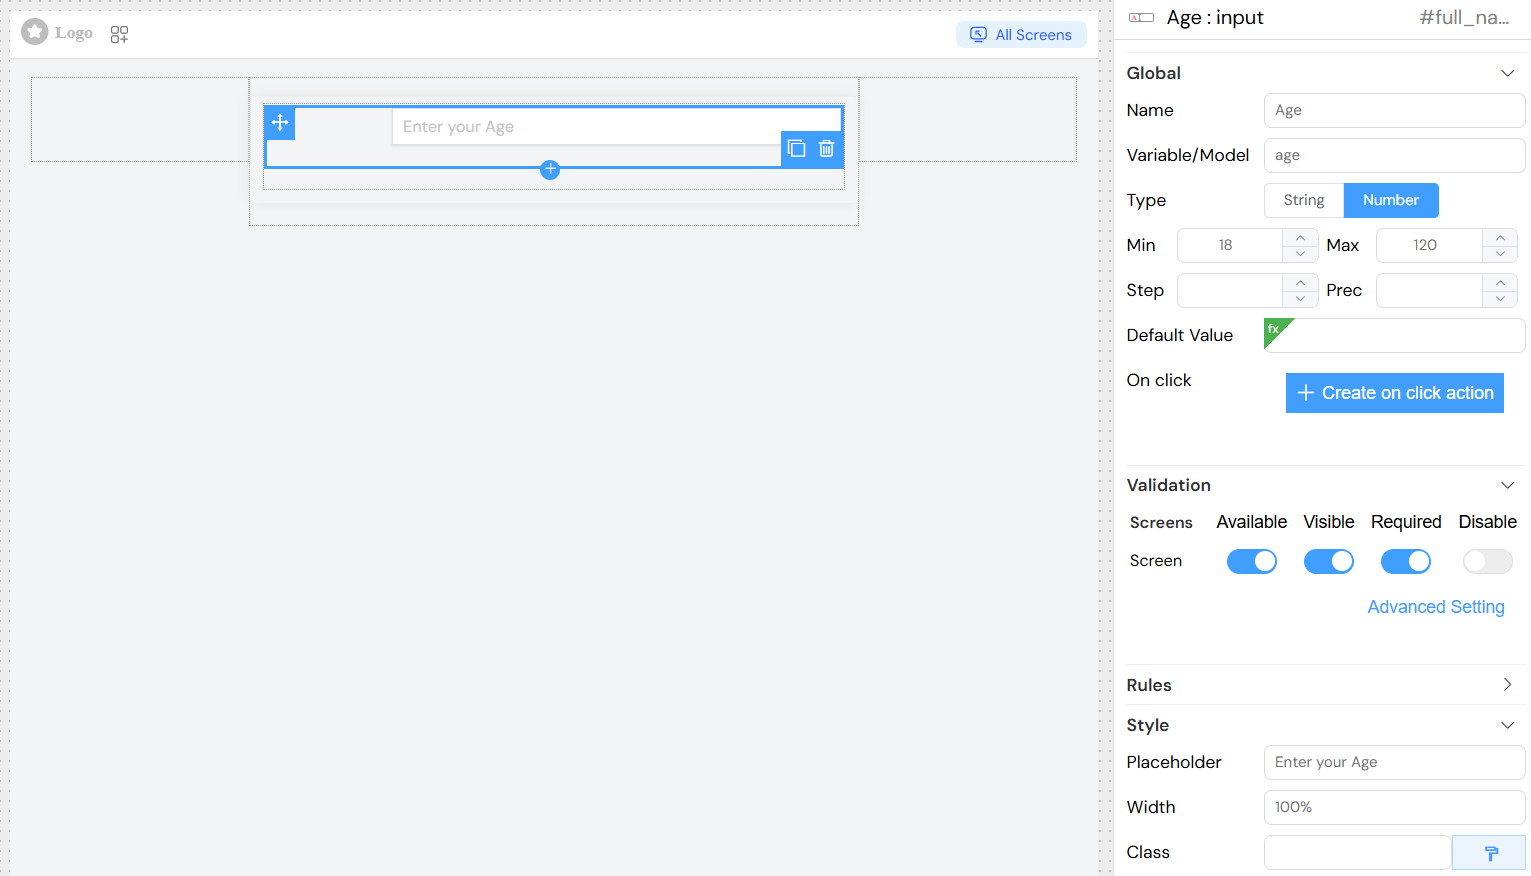The width and height of the screenshot is (1531, 876).
Task: Increase the Max value
Action: click(1500, 237)
